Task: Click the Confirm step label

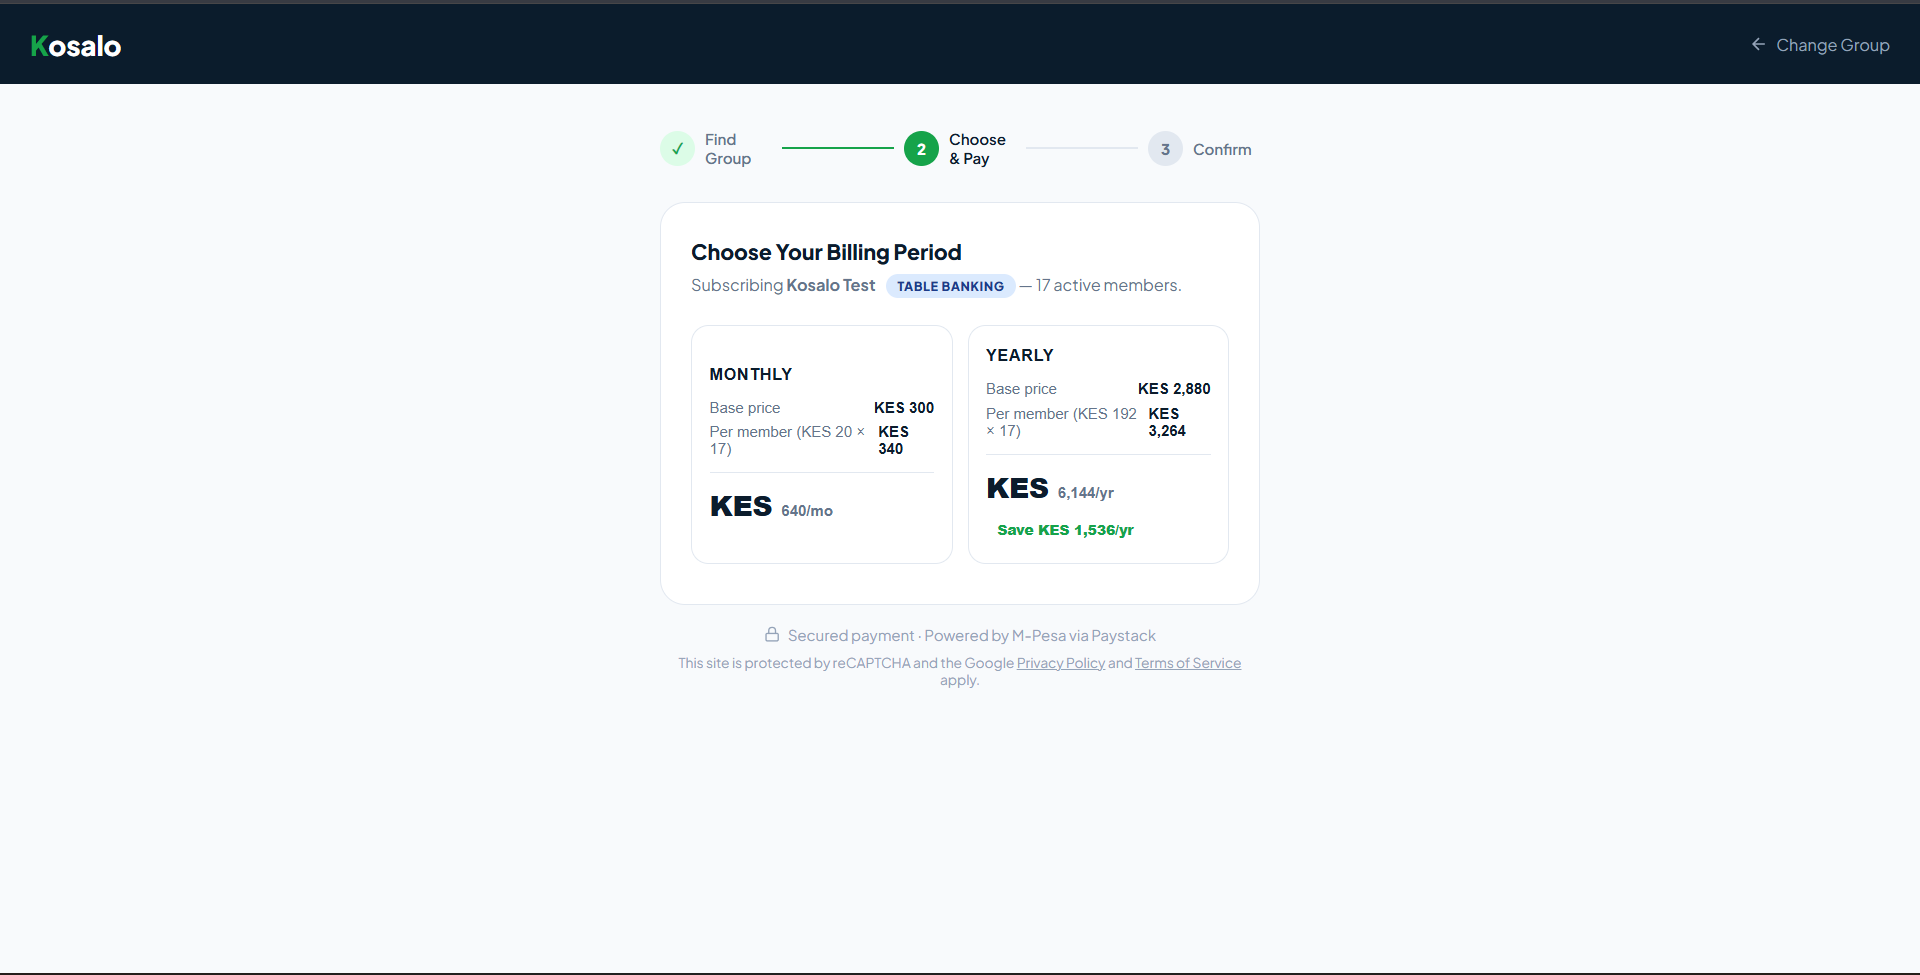Action: [x=1222, y=149]
